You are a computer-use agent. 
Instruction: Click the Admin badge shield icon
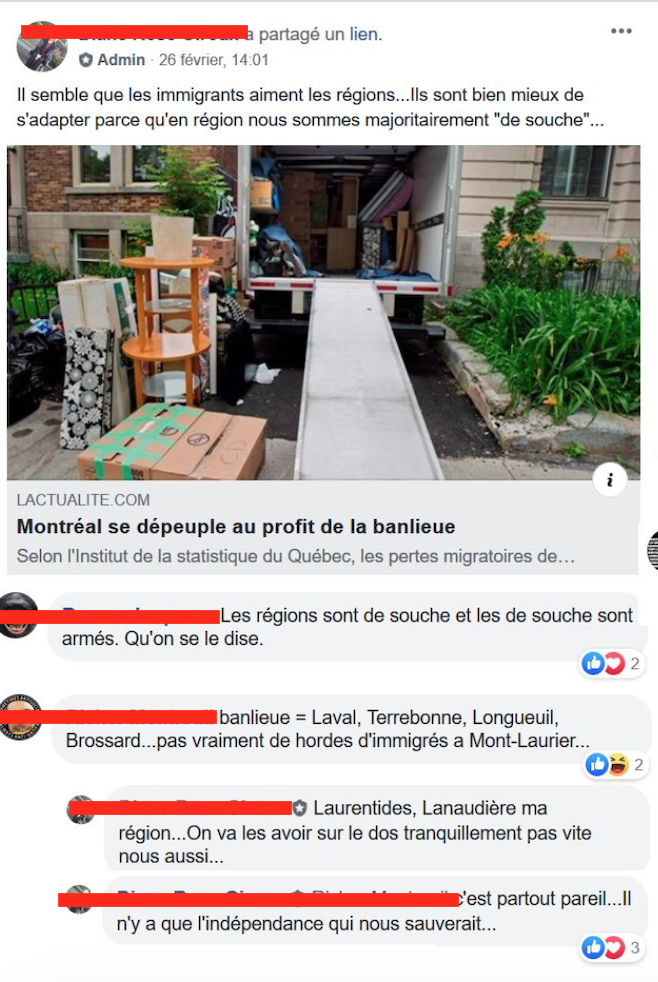pos(86,60)
